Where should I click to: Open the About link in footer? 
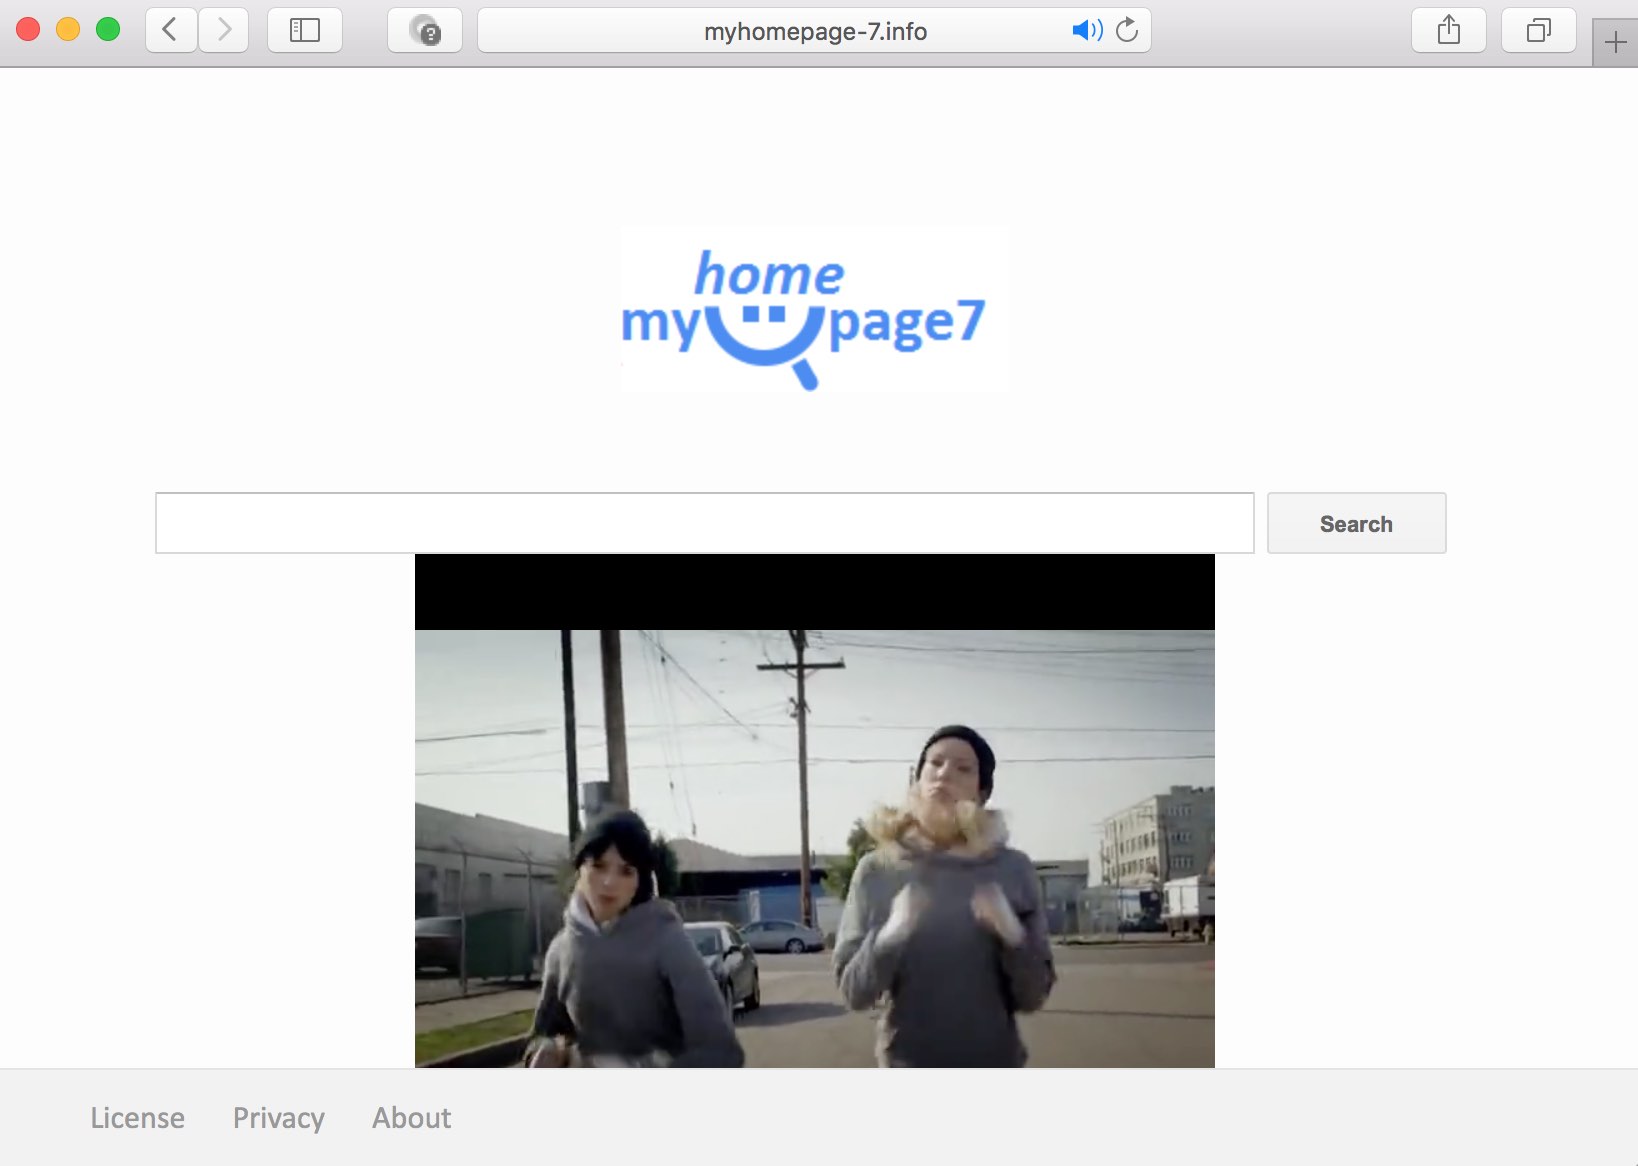(411, 1117)
